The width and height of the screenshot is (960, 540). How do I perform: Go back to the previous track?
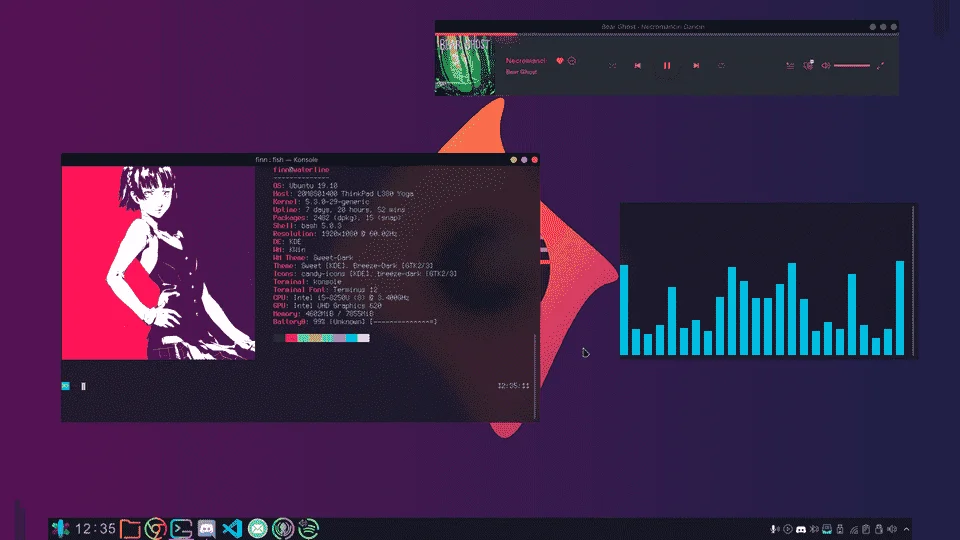tap(637, 66)
